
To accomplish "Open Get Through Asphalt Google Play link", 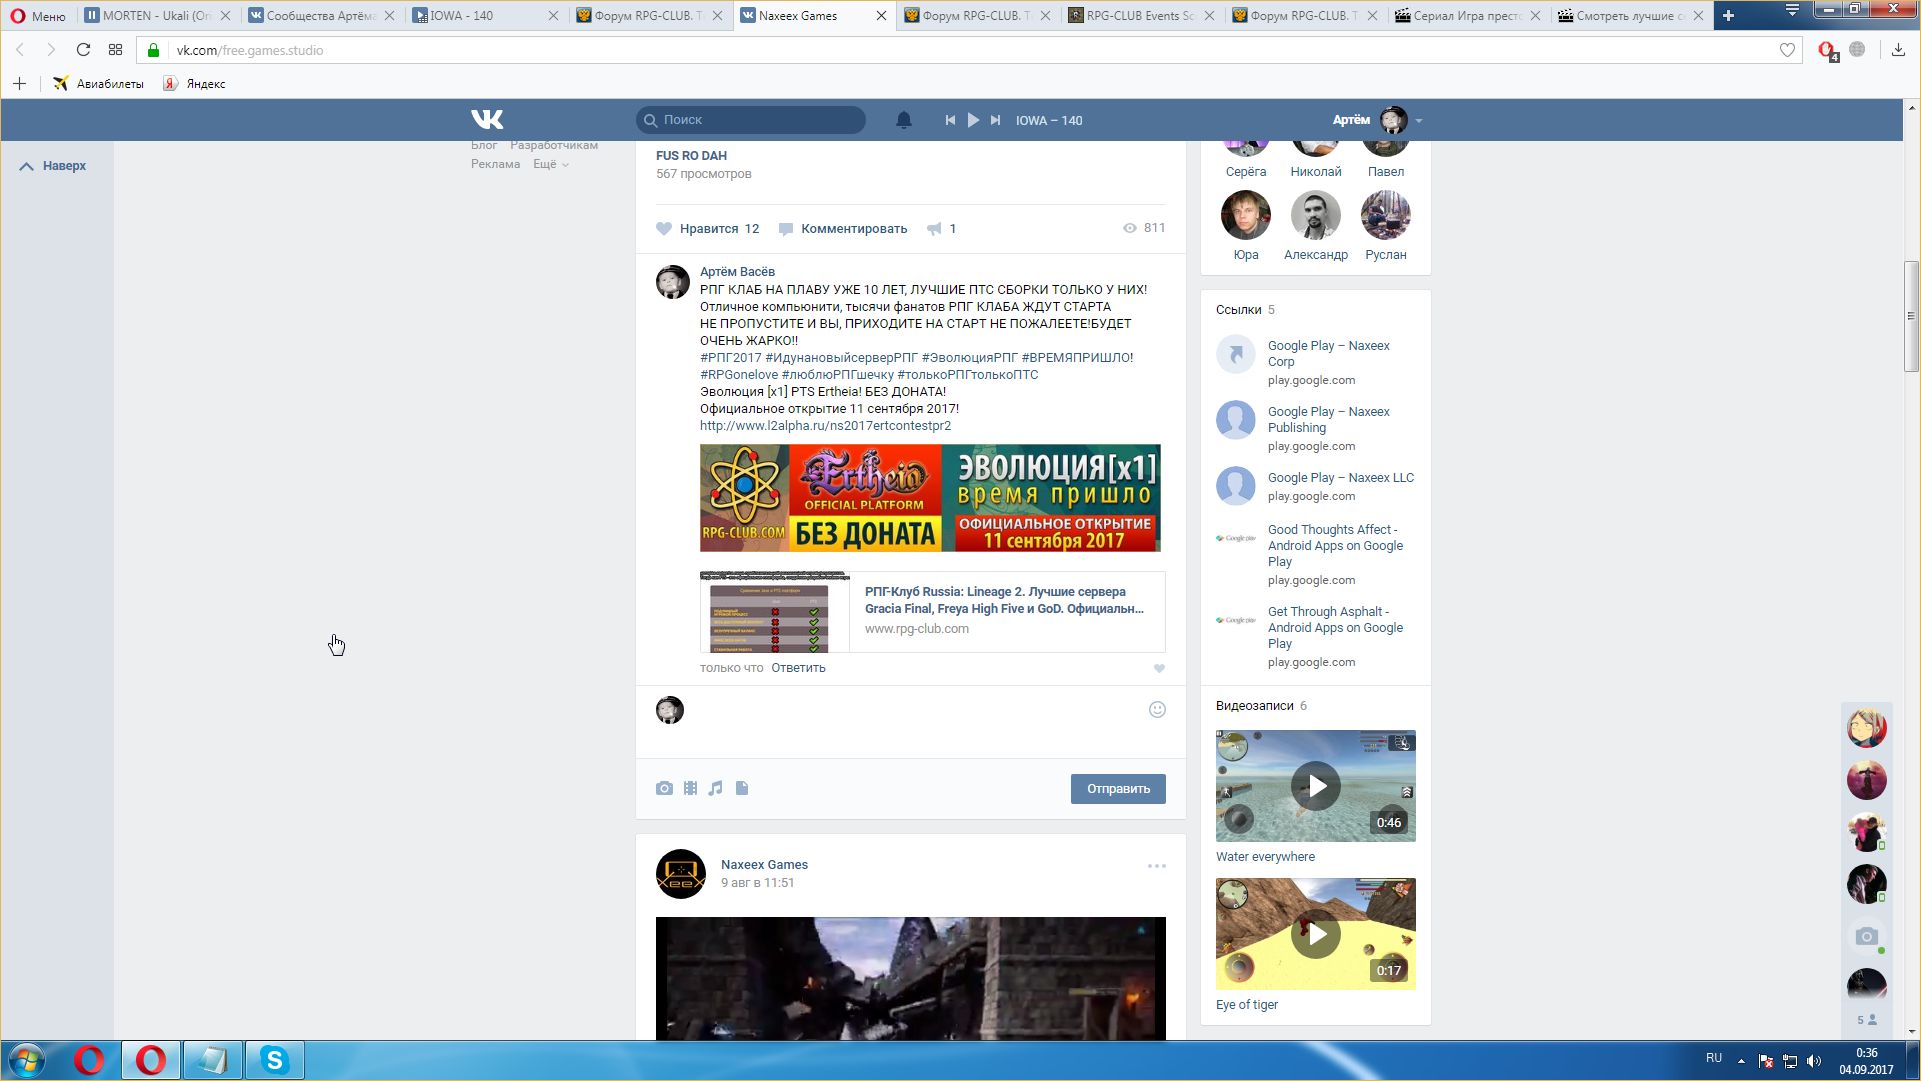I will click(1335, 628).
